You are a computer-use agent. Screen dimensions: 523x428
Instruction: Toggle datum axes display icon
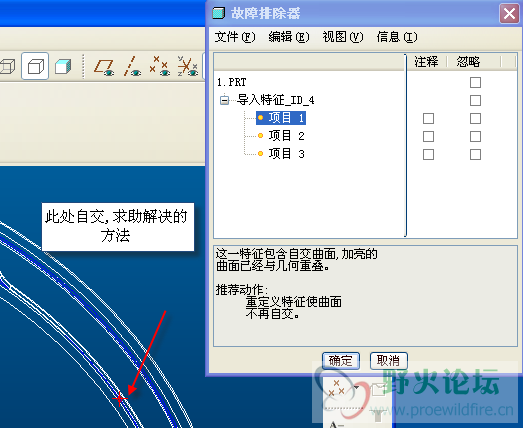[x=132, y=66]
